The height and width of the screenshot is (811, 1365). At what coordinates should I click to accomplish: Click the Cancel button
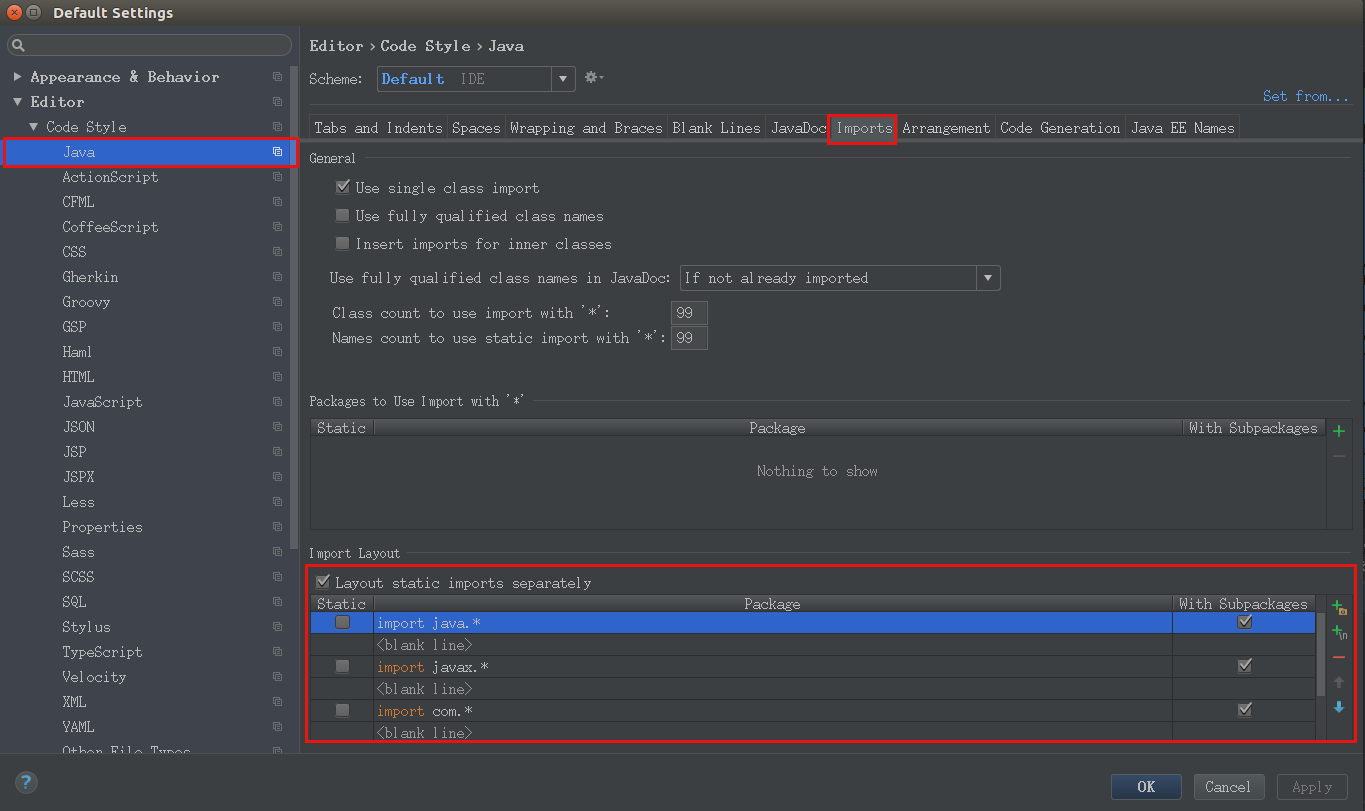pyautogui.click(x=1228, y=787)
